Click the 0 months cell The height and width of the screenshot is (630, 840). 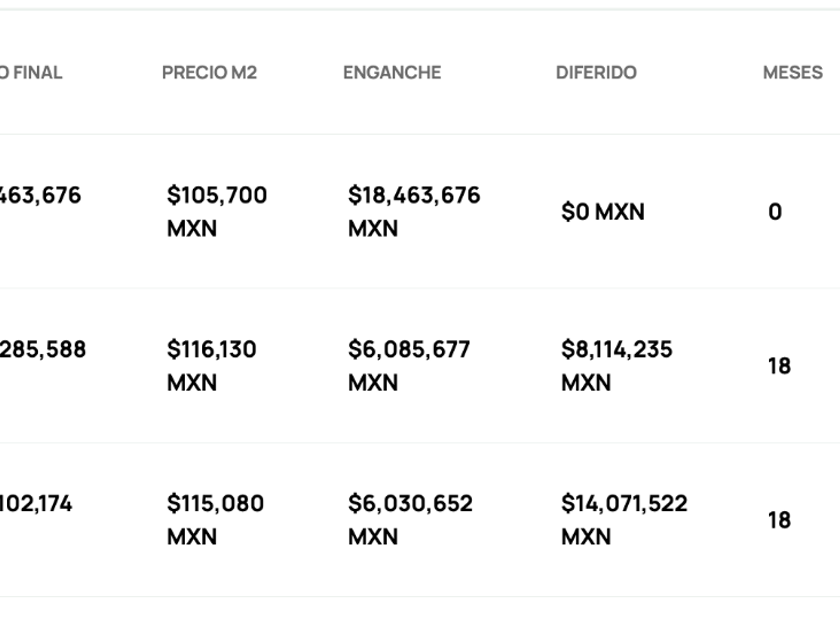(x=775, y=212)
